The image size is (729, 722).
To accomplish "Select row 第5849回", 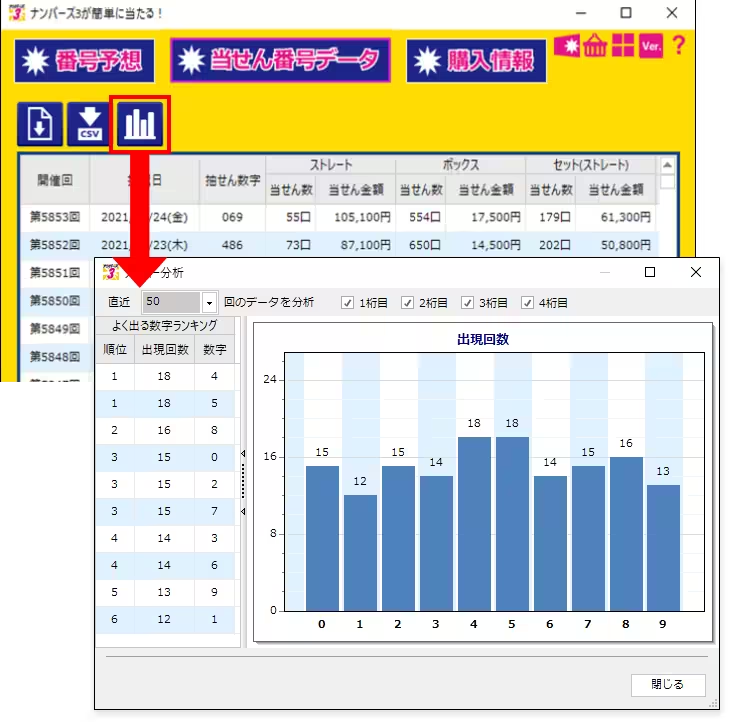I will pyautogui.click(x=55, y=328).
